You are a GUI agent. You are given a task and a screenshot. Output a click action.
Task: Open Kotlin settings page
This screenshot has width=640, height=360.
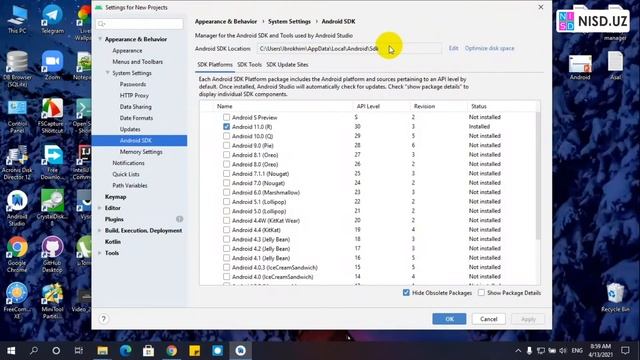click(x=113, y=242)
